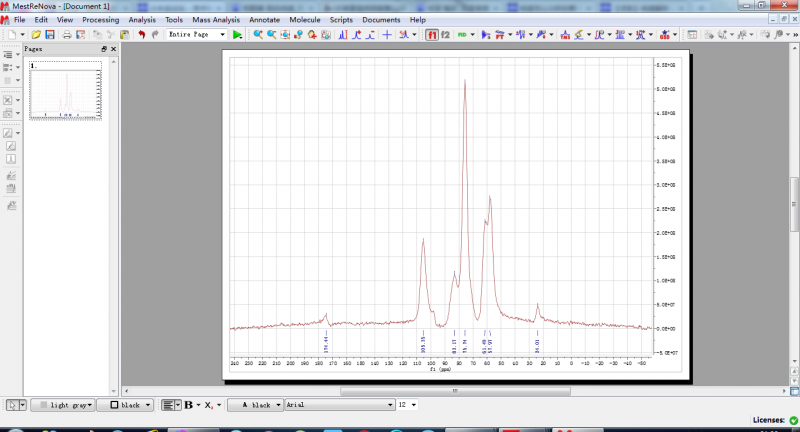This screenshot has height=432, width=800.
Task: Open the Mass Analysis menu
Action: click(x=215, y=20)
